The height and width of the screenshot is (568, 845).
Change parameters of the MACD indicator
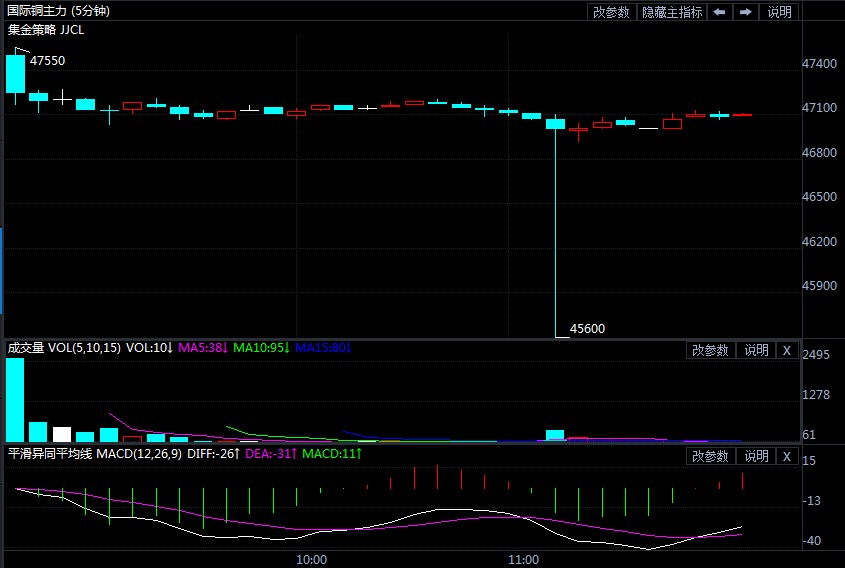pyautogui.click(x=710, y=456)
